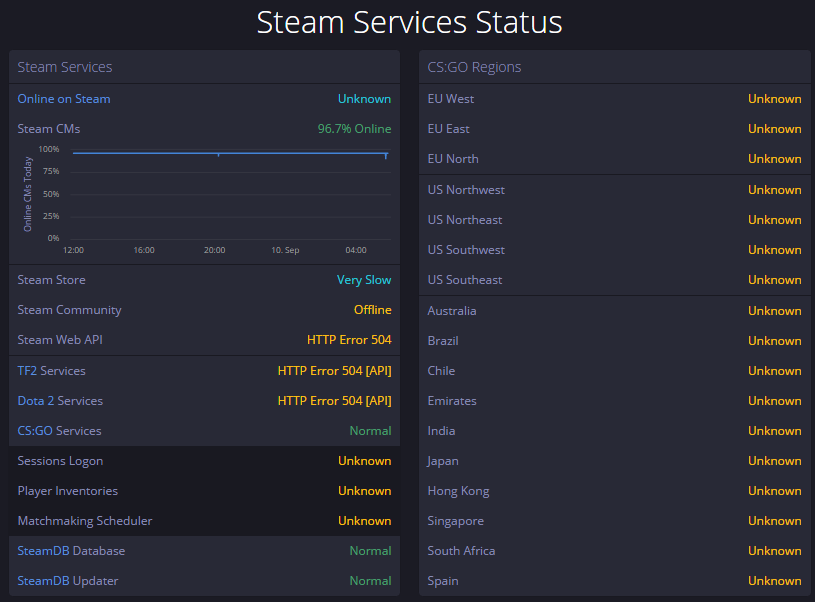Click the 20:00 label on the graph
The height and width of the screenshot is (602, 815).
[x=215, y=250]
